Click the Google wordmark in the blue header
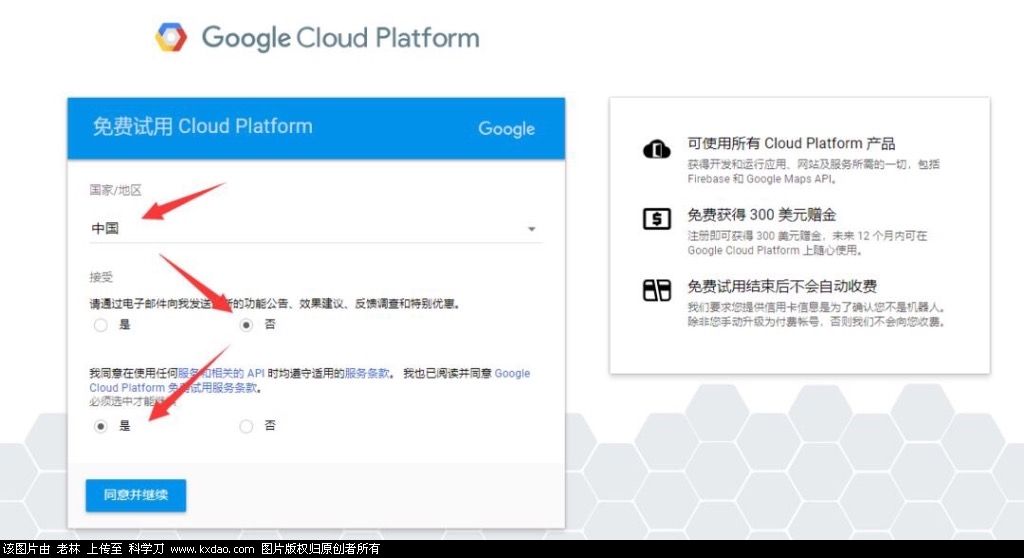 pyautogui.click(x=506, y=129)
